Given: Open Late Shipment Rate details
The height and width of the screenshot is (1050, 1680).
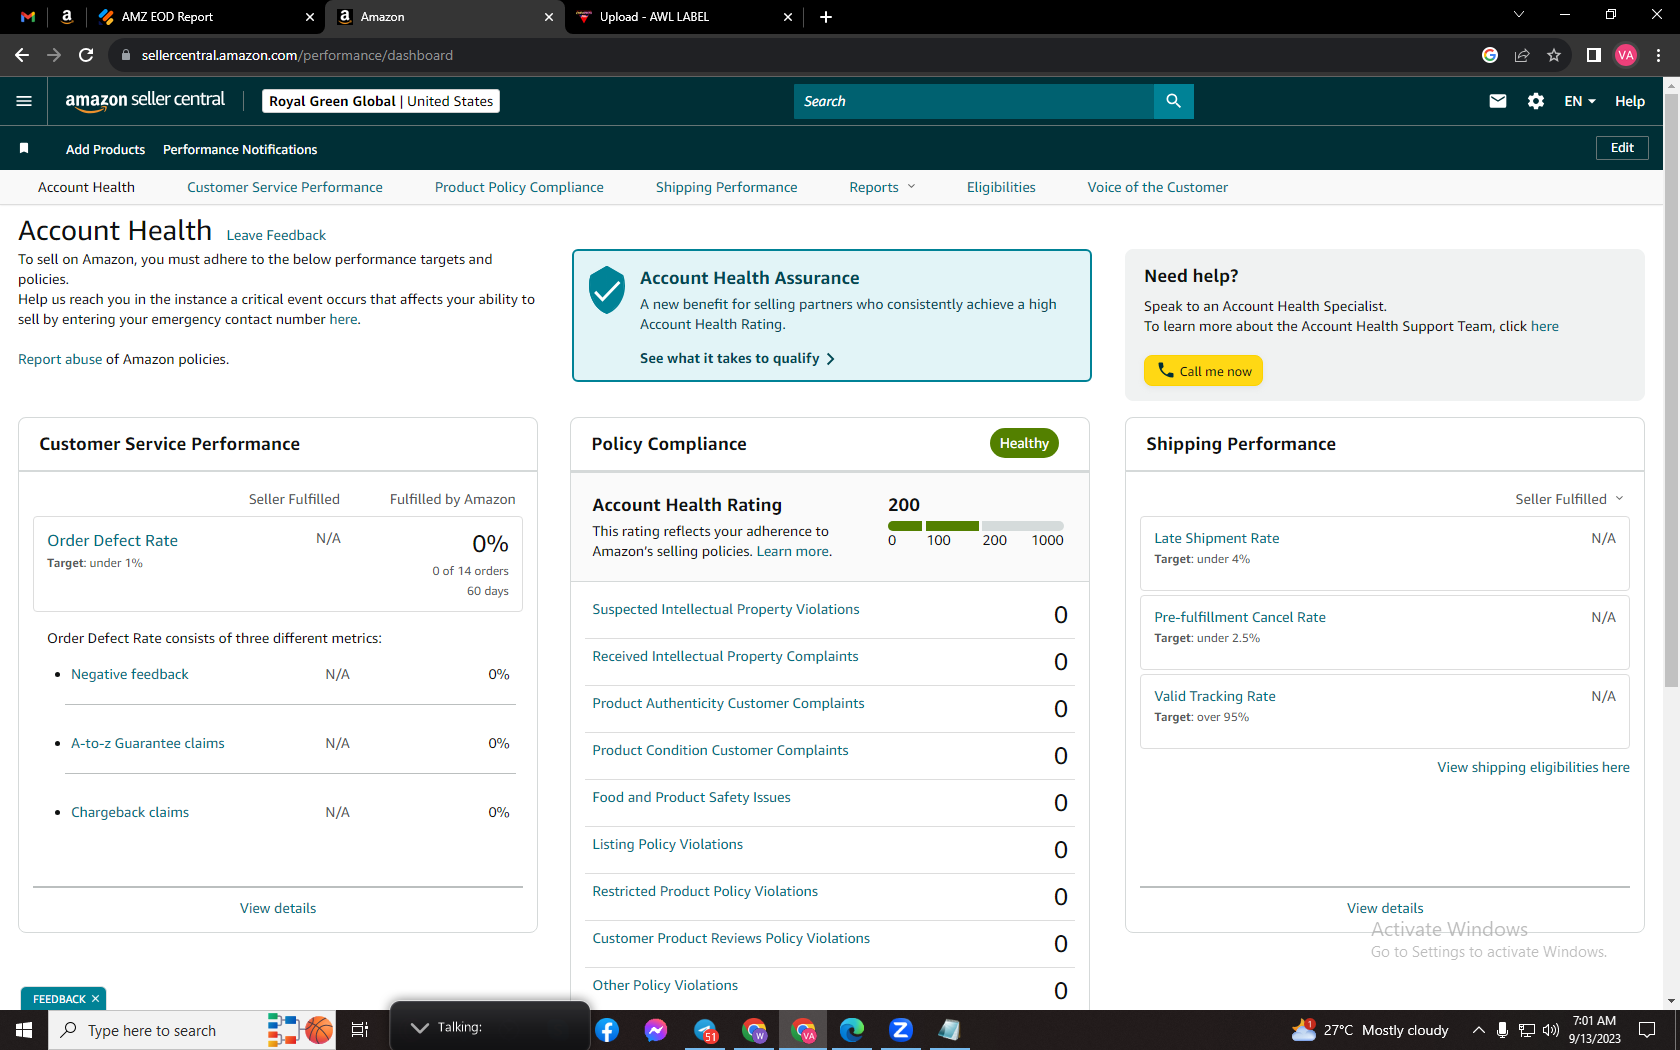Looking at the screenshot, I should 1217,538.
